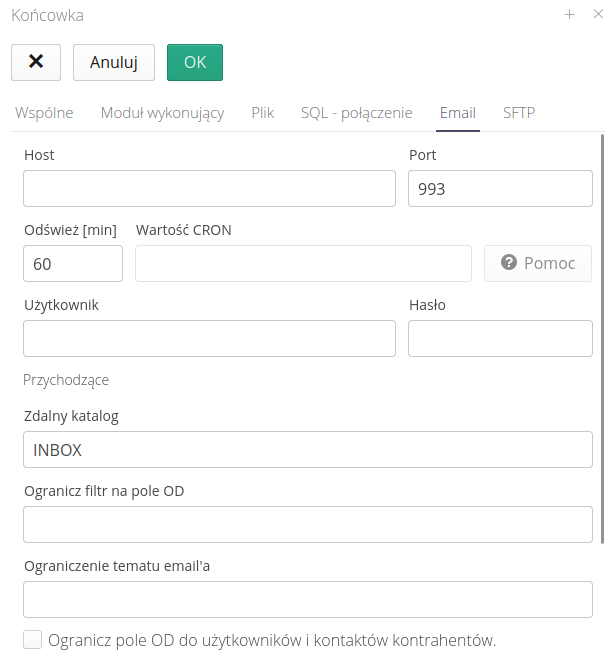This screenshot has width=608, height=664.
Task: Focus the Użytkownik text field
Action: (x=209, y=339)
